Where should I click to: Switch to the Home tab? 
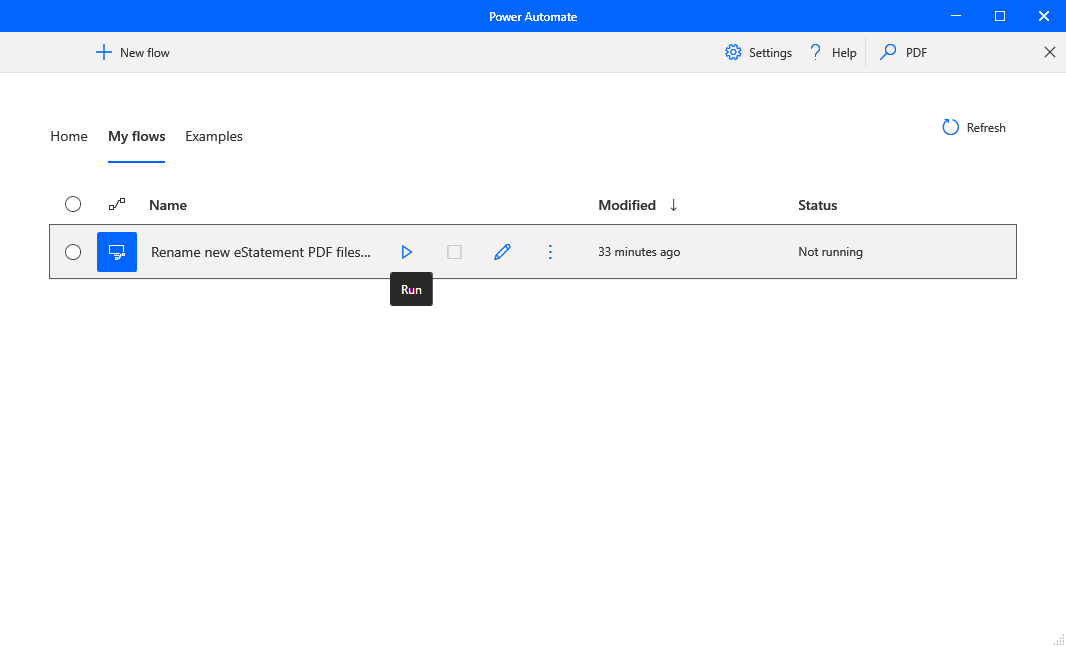click(x=69, y=137)
